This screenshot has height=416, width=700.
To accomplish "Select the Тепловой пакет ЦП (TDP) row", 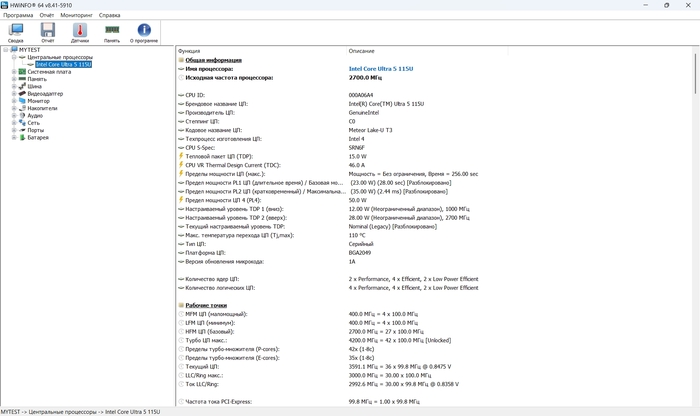I will 218,156.
